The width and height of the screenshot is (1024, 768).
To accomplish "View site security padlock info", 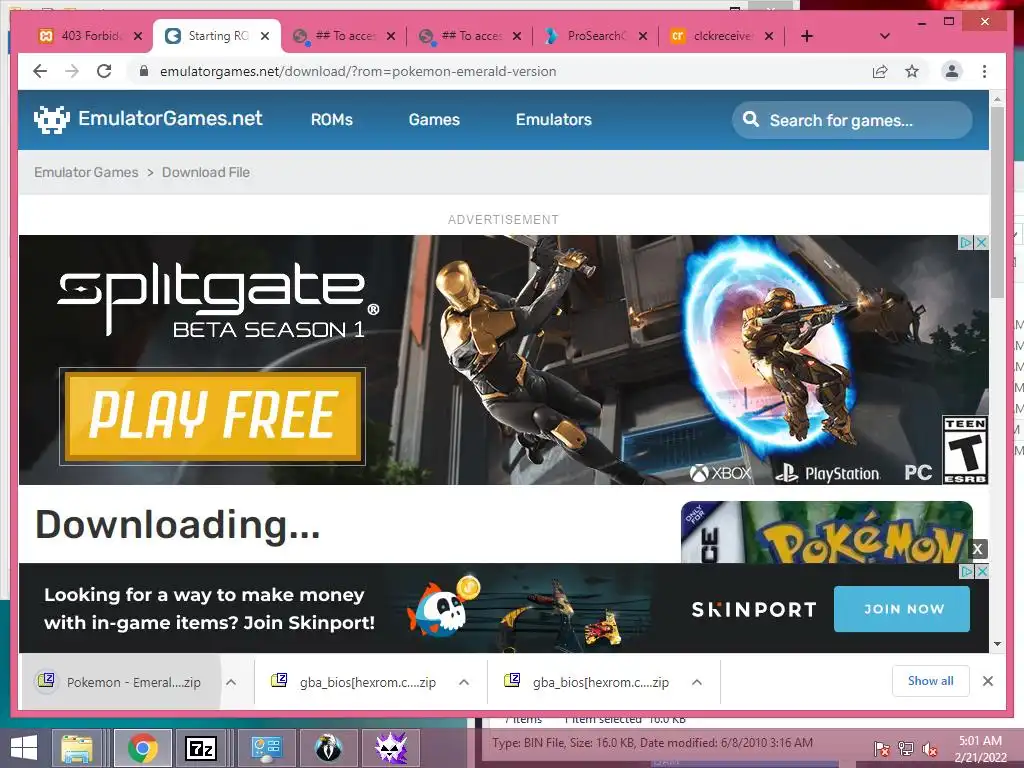I will pyautogui.click(x=144, y=71).
